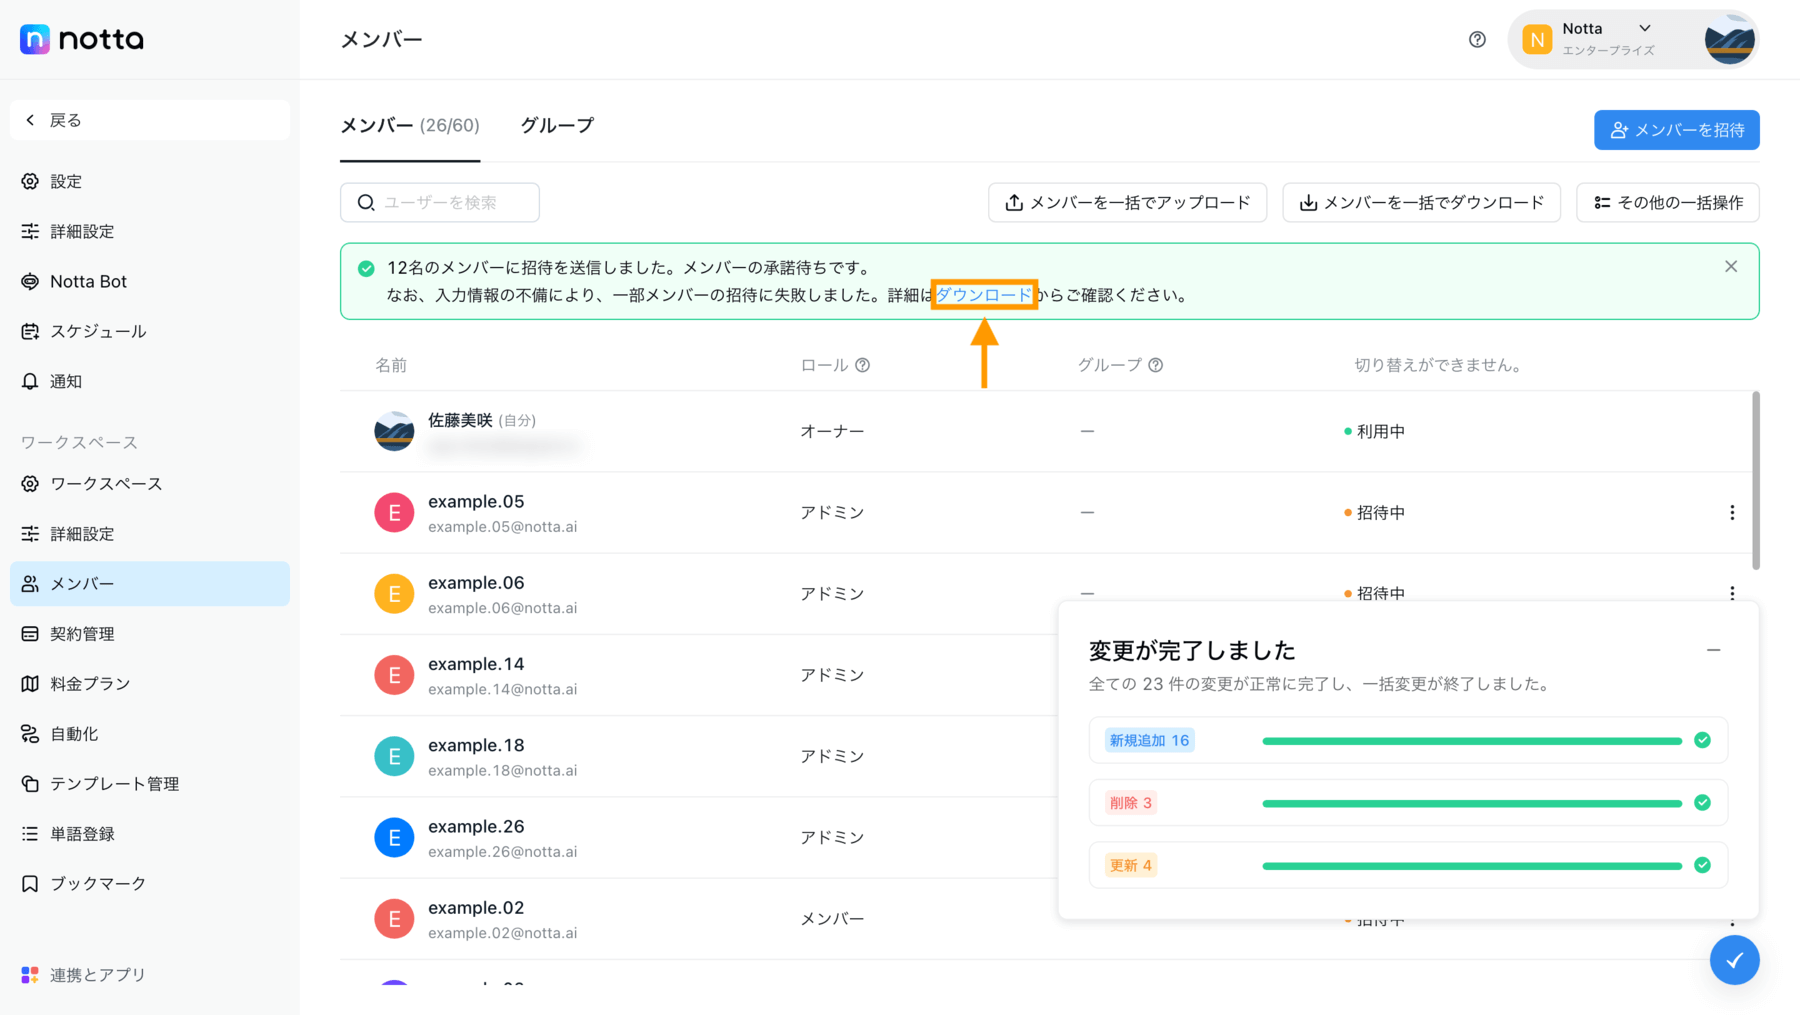Click the check icon on 削除 row
The height and width of the screenshot is (1015, 1800).
click(1702, 803)
